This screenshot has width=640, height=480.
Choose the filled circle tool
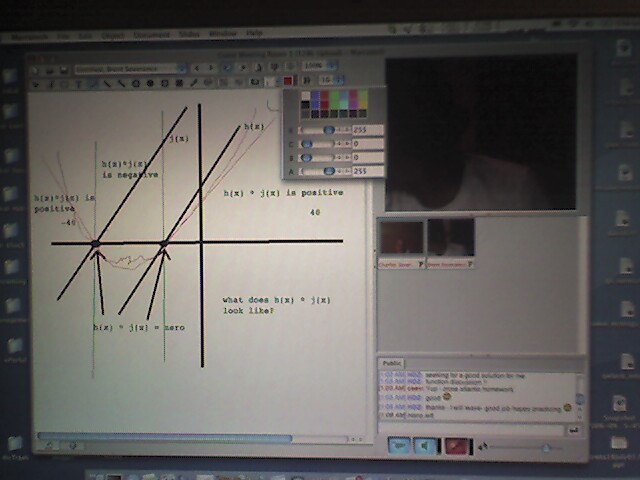point(150,83)
